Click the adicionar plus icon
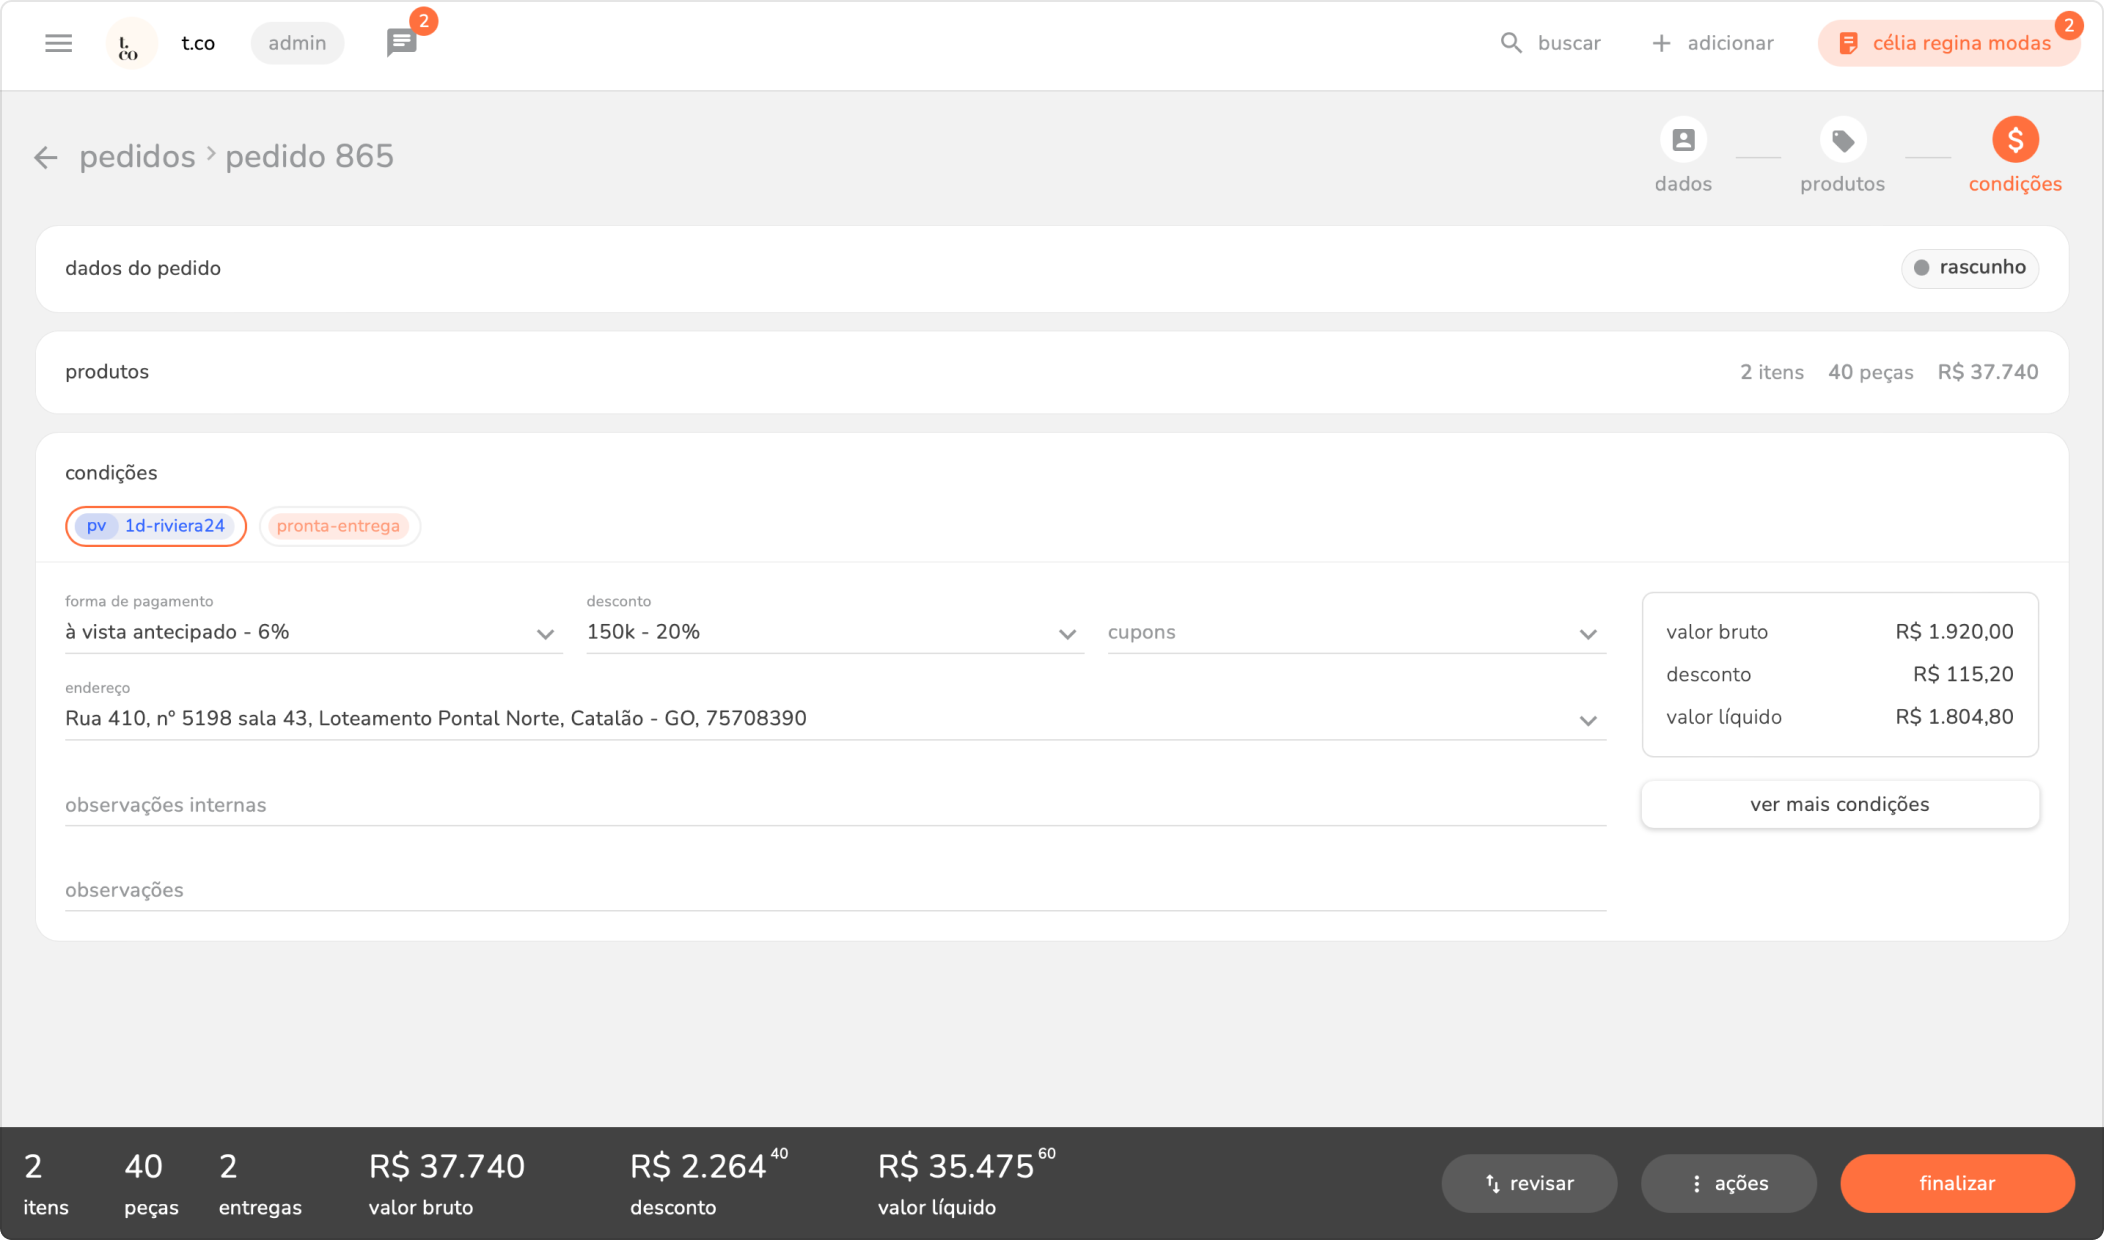The height and width of the screenshot is (1240, 2104). click(x=1661, y=43)
